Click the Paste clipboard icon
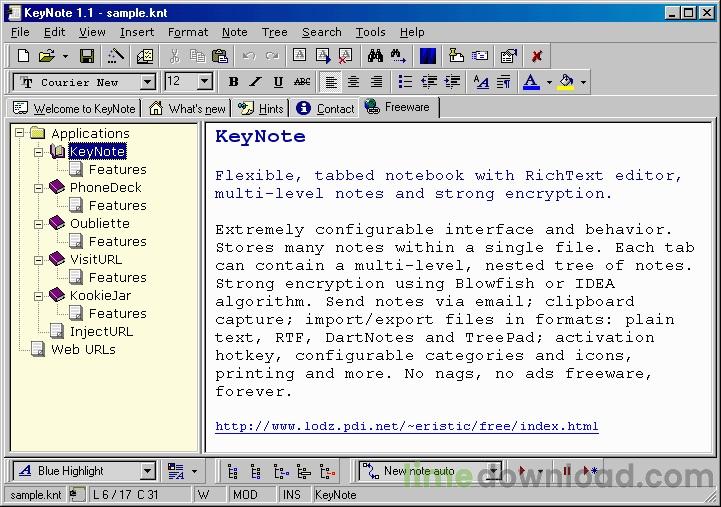 click(x=220, y=56)
